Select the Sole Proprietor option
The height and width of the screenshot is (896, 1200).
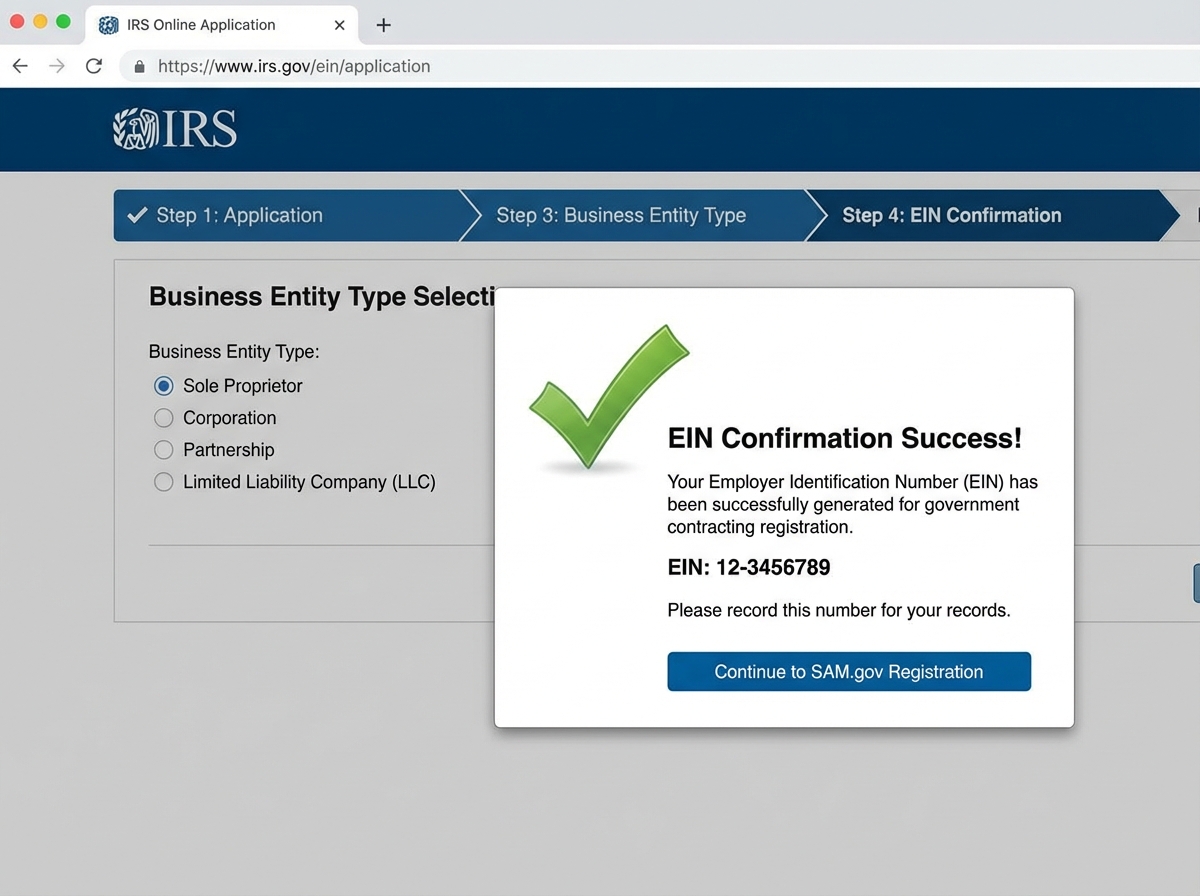coord(163,386)
